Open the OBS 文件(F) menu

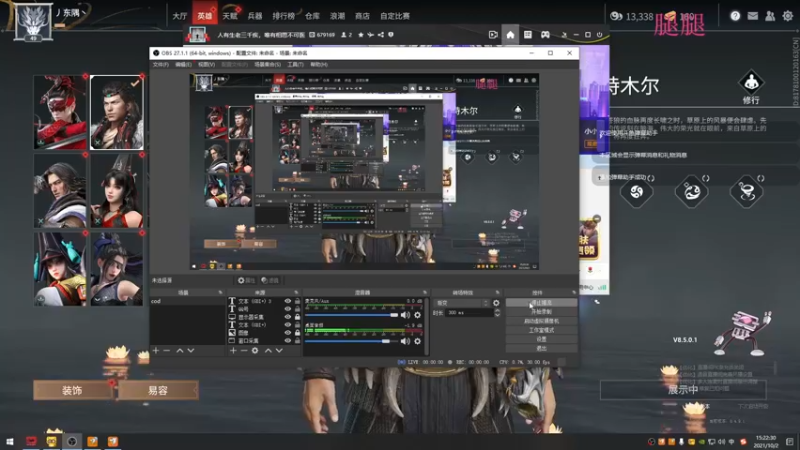[x=160, y=65]
